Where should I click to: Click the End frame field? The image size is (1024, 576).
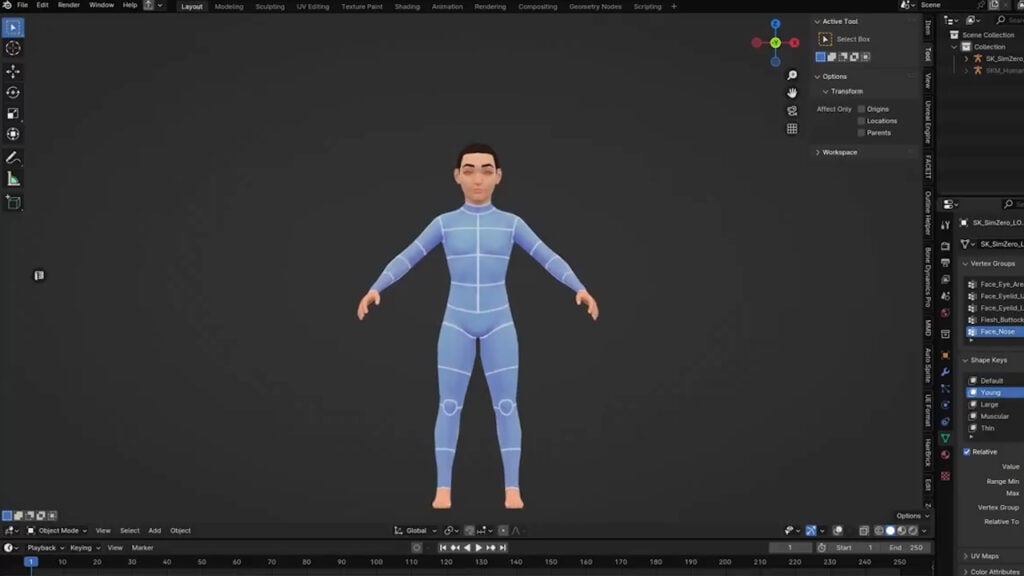pos(906,547)
